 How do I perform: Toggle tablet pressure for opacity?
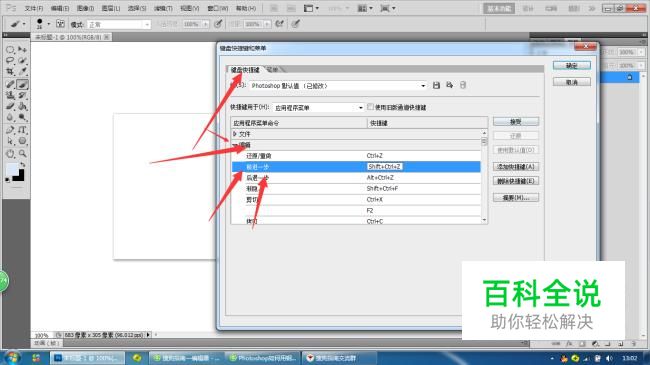pyautogui.click(x=218, y=24)
